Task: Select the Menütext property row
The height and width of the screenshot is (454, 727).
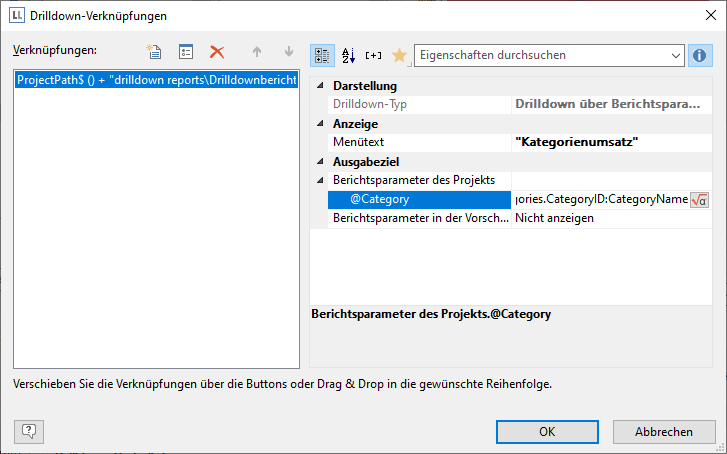Action: [420, 142]
